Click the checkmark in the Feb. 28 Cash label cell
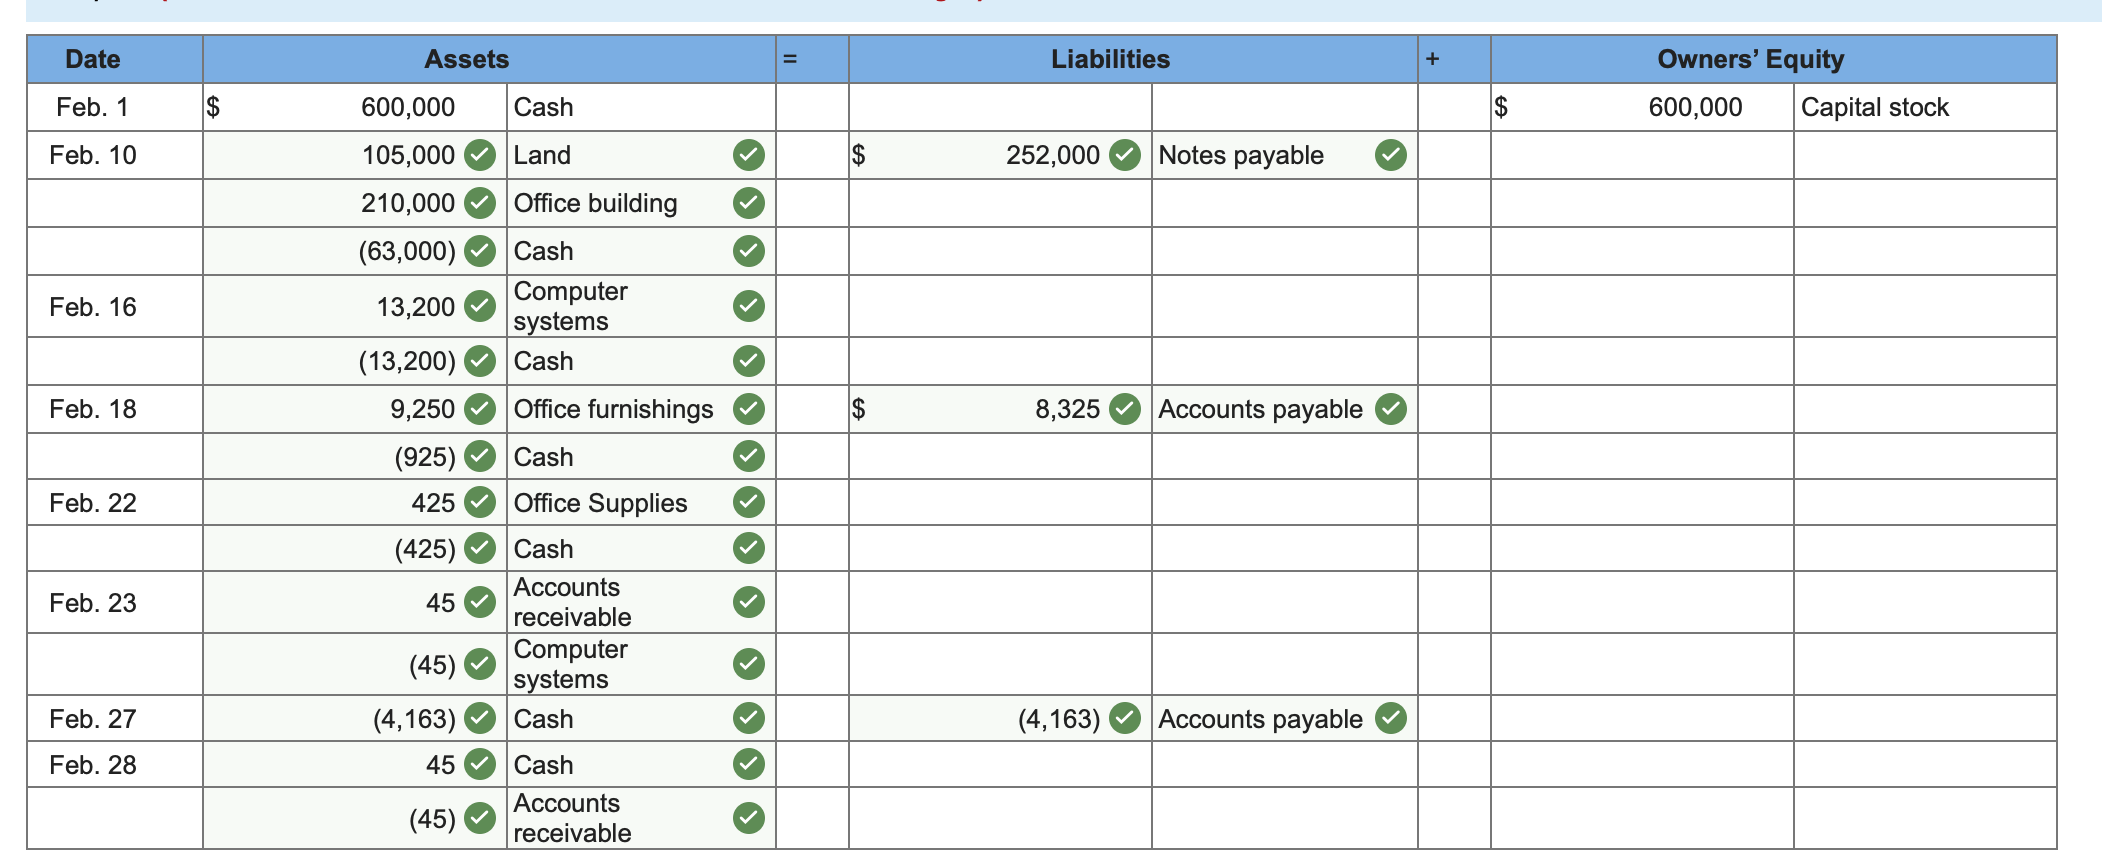 (749, 764)
